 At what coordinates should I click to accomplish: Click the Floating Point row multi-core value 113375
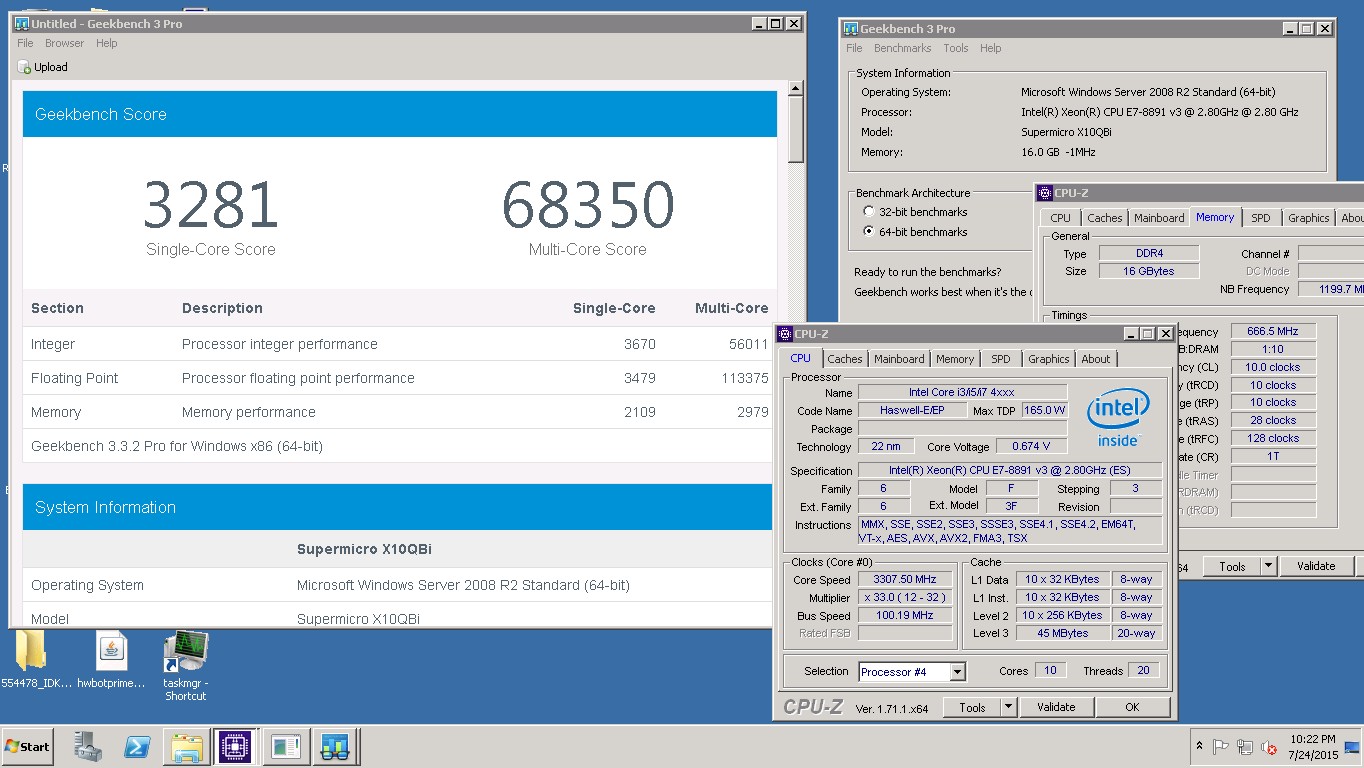[744, 378]
